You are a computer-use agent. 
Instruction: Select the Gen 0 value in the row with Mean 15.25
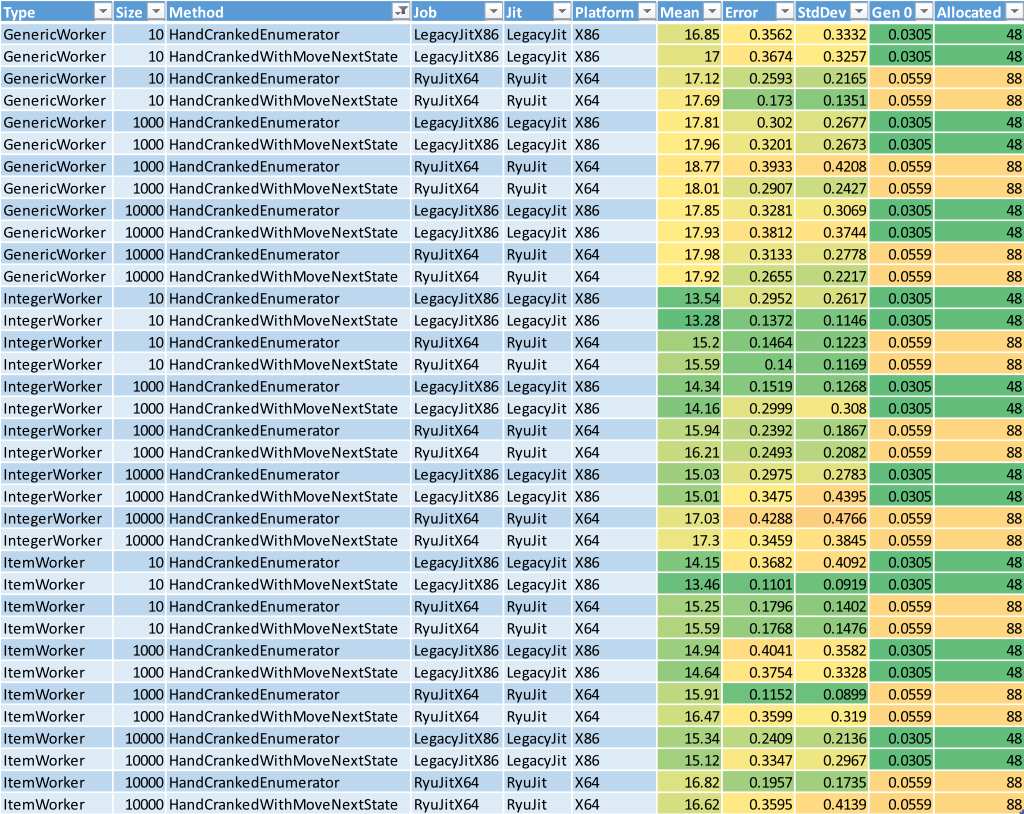(x=901, y=607)
